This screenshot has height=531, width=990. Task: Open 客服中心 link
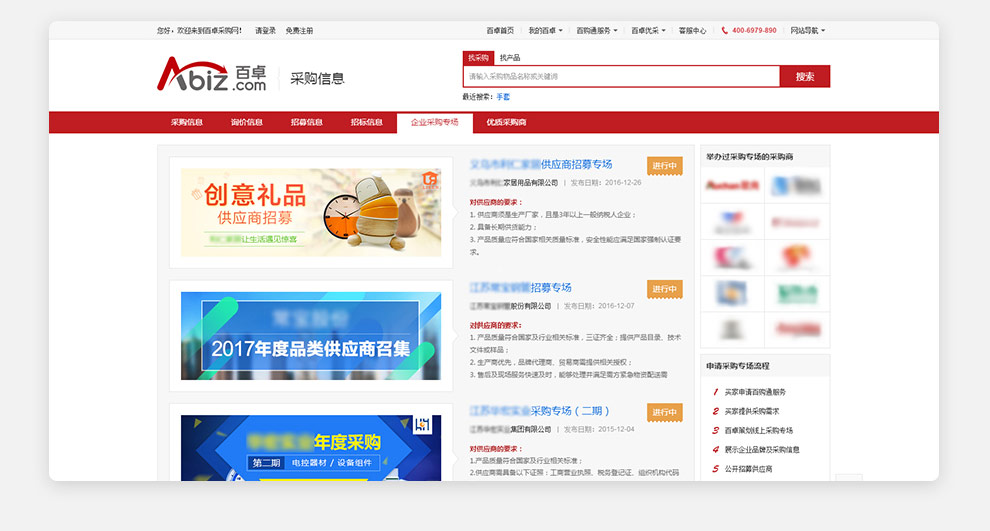[692, 30]
